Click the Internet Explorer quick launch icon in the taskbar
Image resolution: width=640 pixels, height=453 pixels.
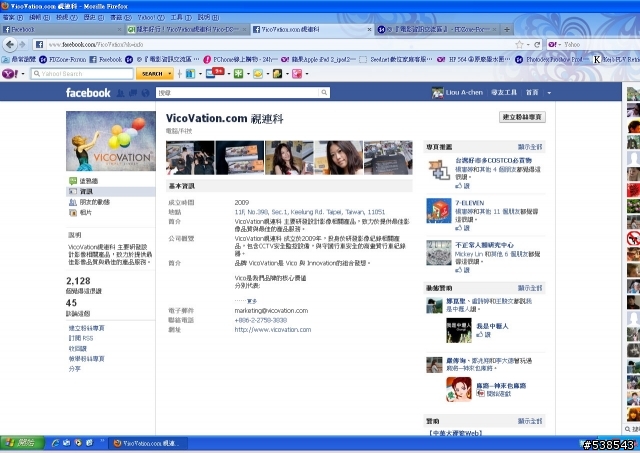pos(55,443)
